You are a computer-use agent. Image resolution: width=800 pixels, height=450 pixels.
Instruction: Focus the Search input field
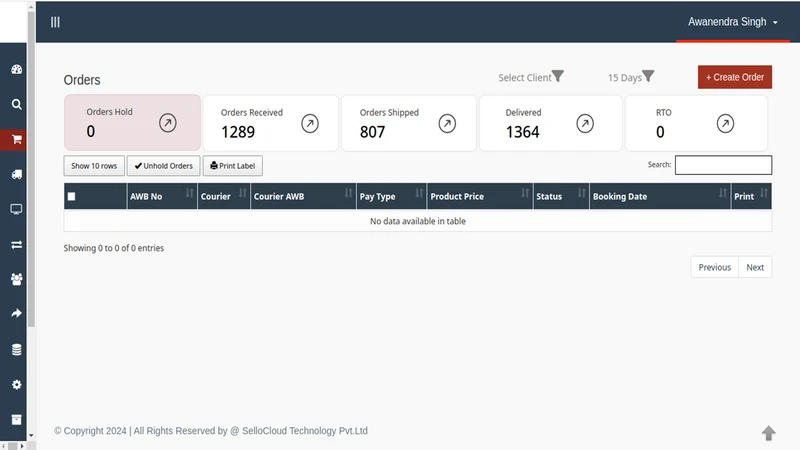pyautogui.click(x=723, y=165)
